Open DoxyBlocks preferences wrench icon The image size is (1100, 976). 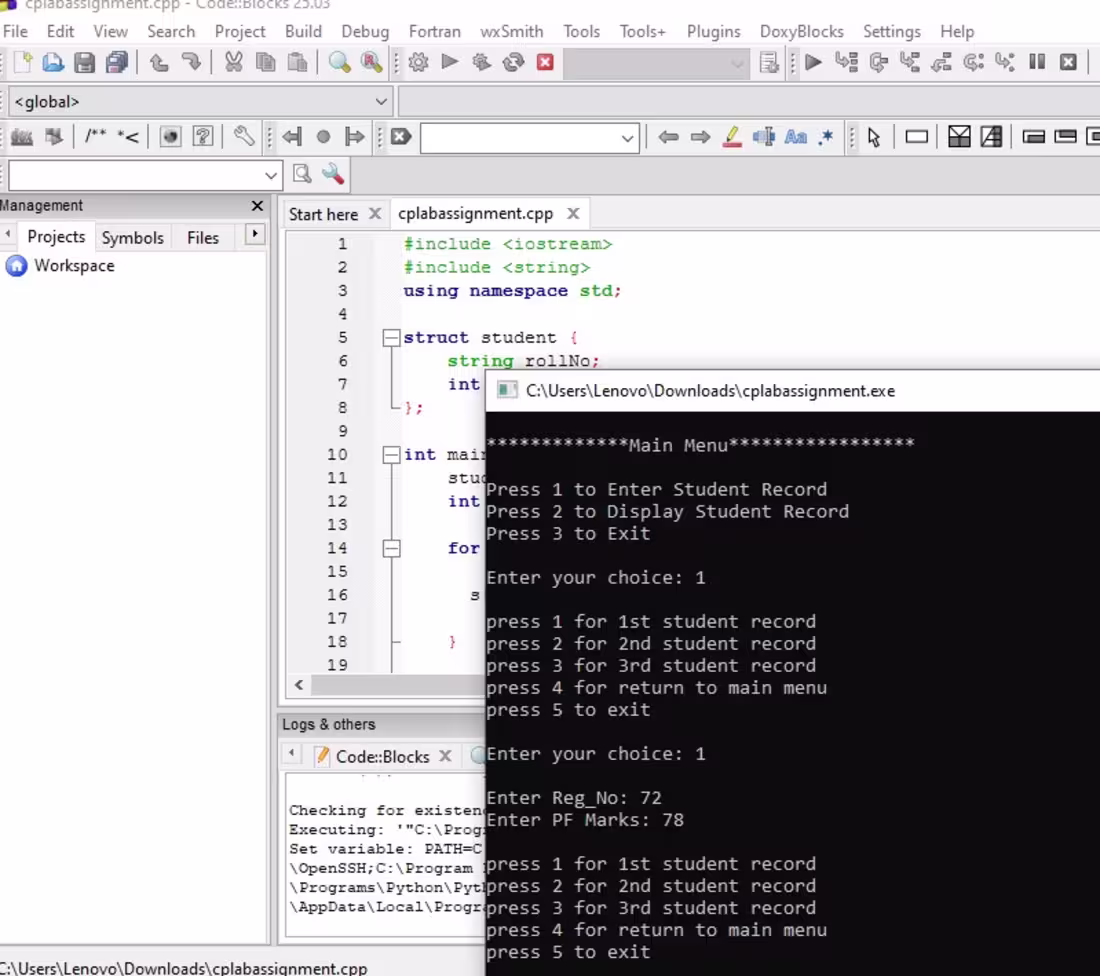point(243,136)
